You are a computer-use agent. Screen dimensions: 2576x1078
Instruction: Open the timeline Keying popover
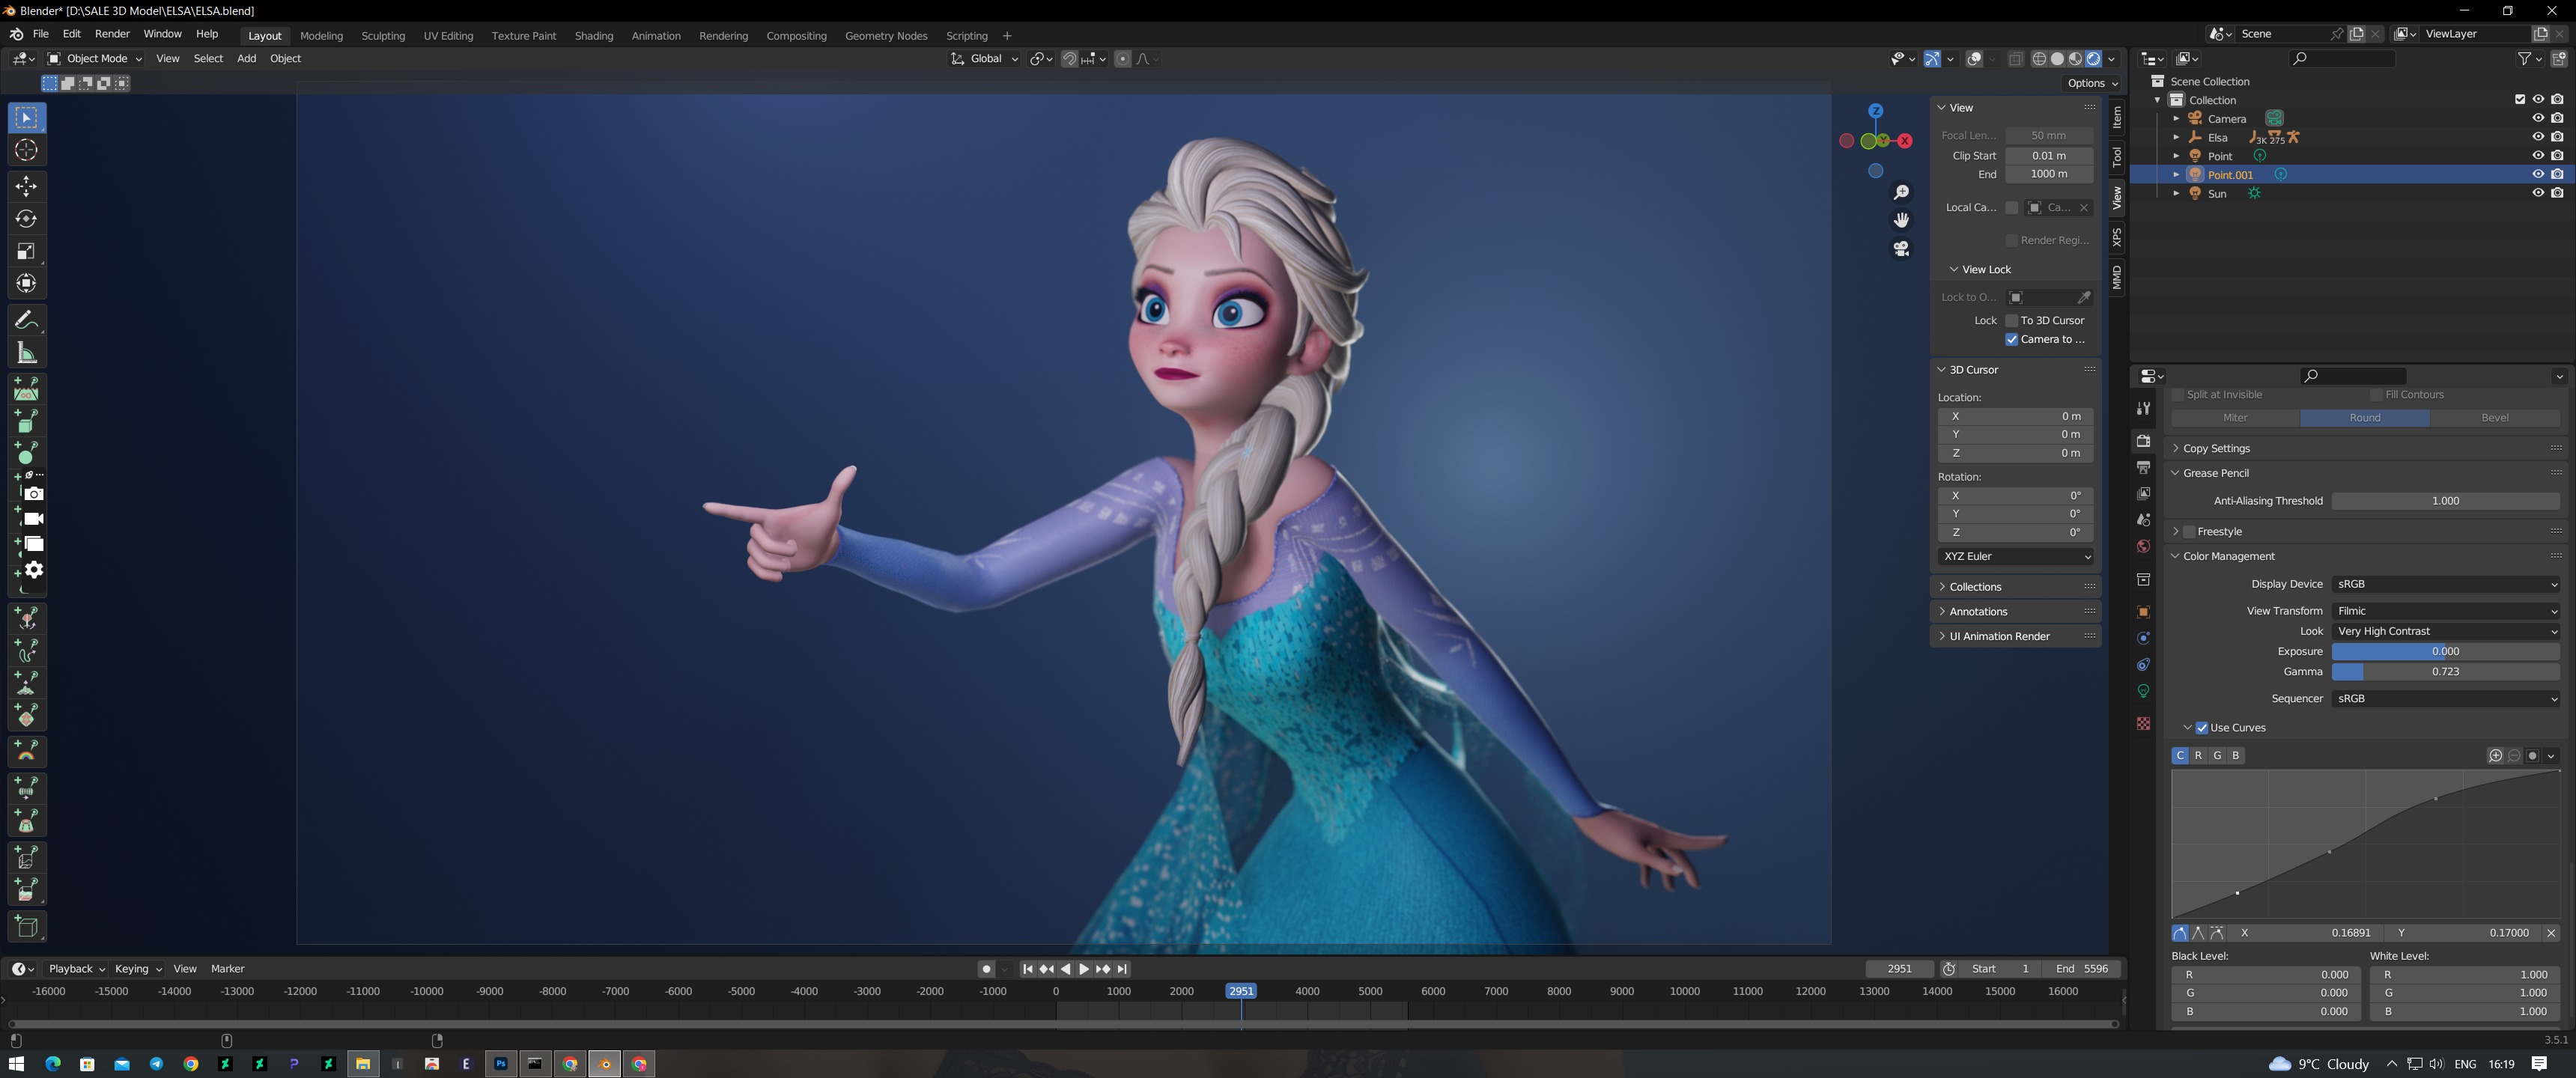click(x=138, y=969)
